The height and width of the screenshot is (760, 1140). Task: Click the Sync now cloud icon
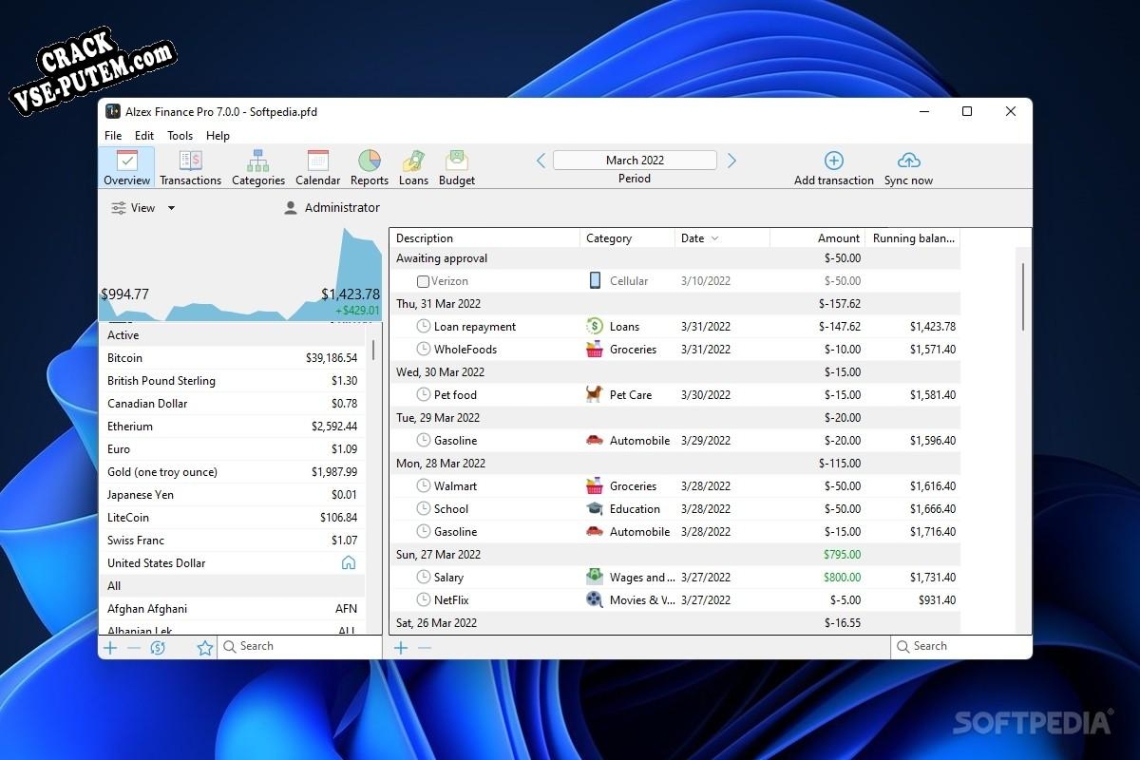[909, 160]
